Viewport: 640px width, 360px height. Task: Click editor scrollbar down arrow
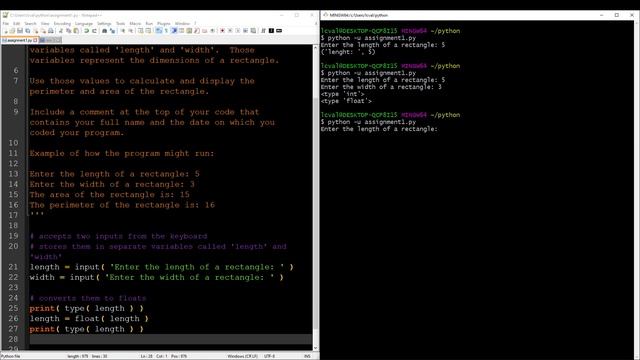[316, 348]
